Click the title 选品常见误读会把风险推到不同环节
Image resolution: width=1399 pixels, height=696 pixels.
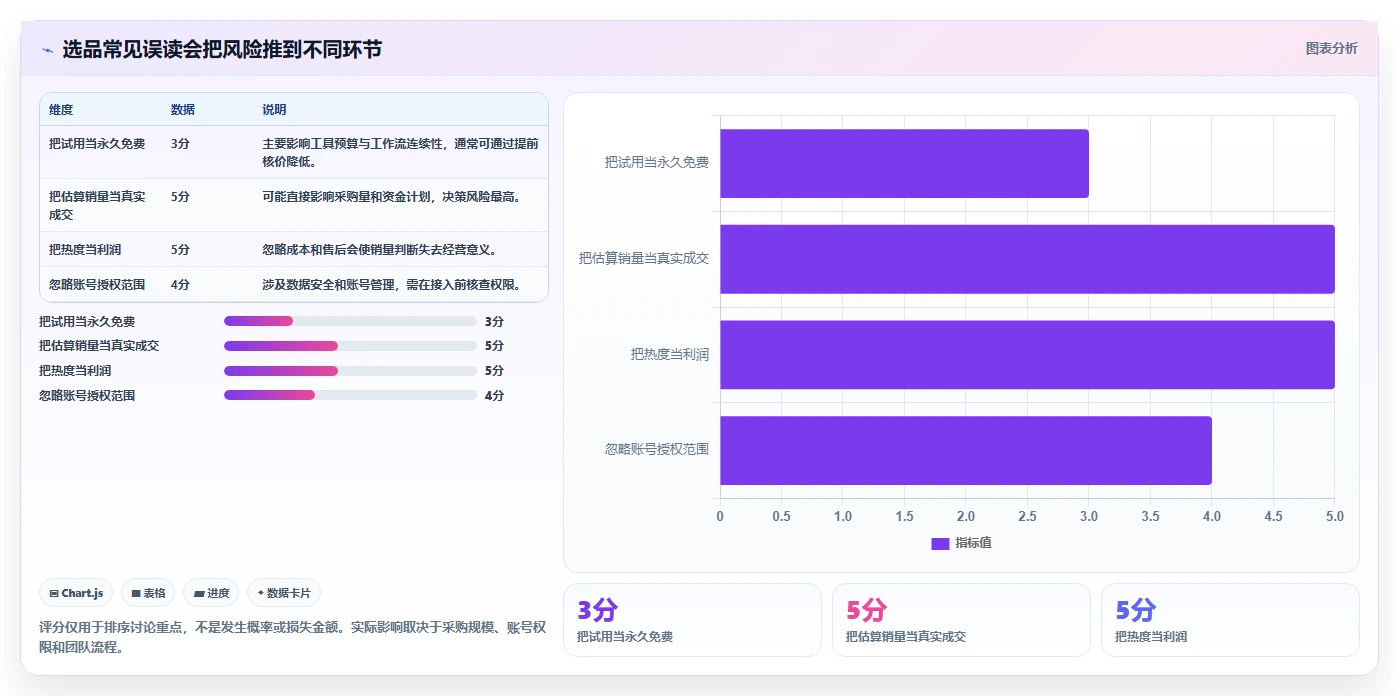click(x=222, y=49)
